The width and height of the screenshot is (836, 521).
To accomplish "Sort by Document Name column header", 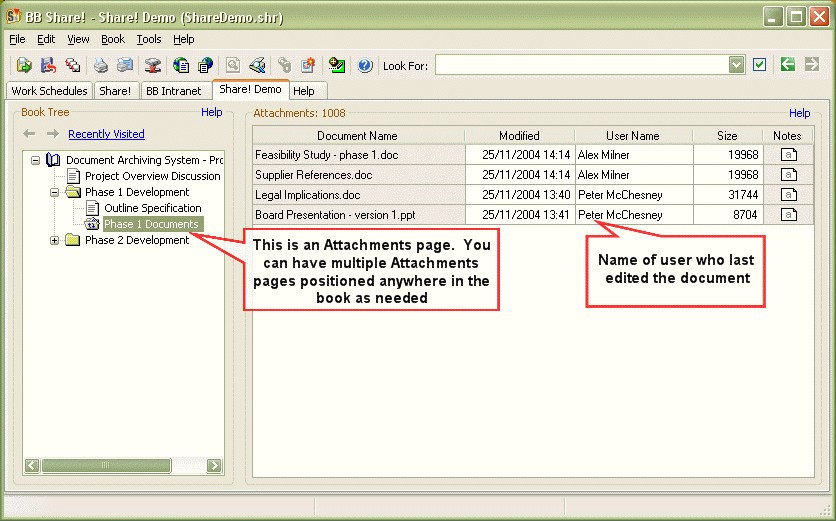I will pyautogui.click(x=358, y=135).
